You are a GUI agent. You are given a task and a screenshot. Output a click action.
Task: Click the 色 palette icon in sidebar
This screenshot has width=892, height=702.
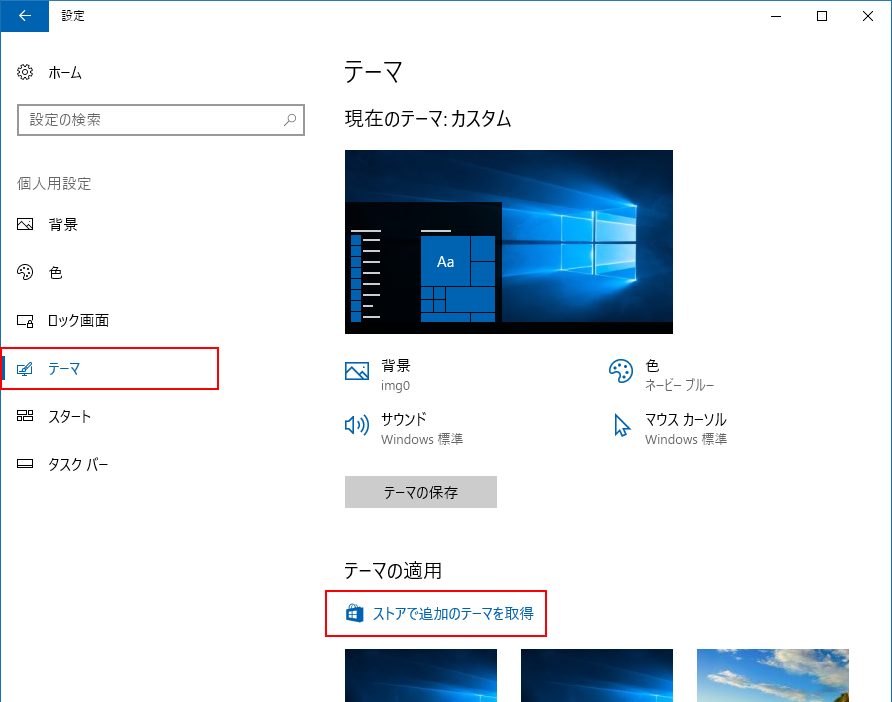pos(25,272)
